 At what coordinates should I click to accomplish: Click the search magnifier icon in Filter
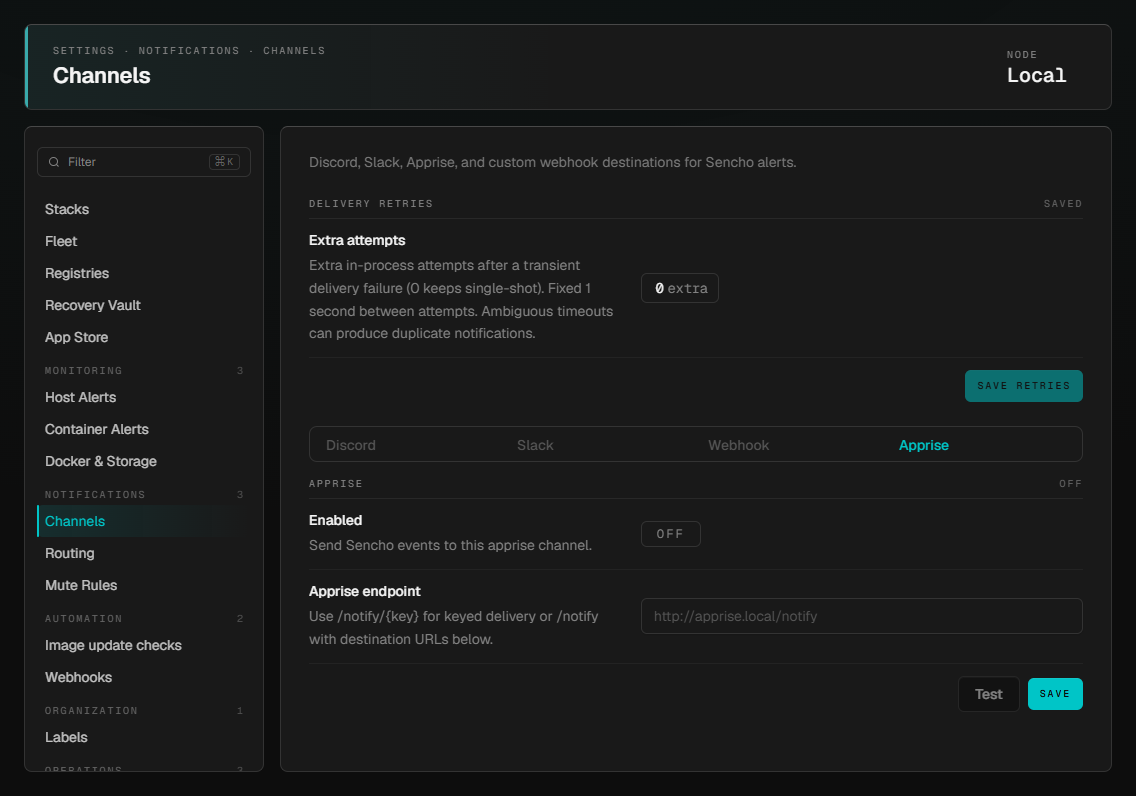coord(54,162)
